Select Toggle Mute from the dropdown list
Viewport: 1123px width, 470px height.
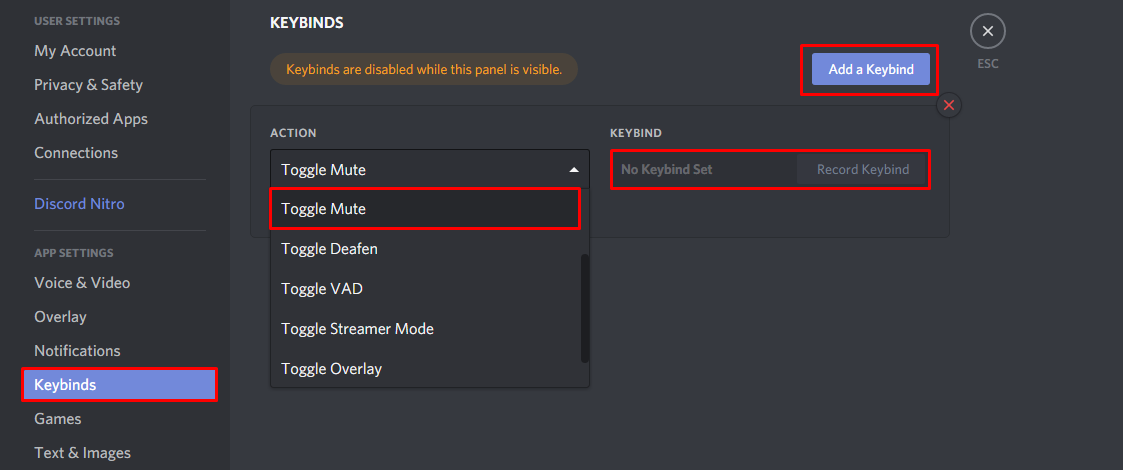(425, 209)
